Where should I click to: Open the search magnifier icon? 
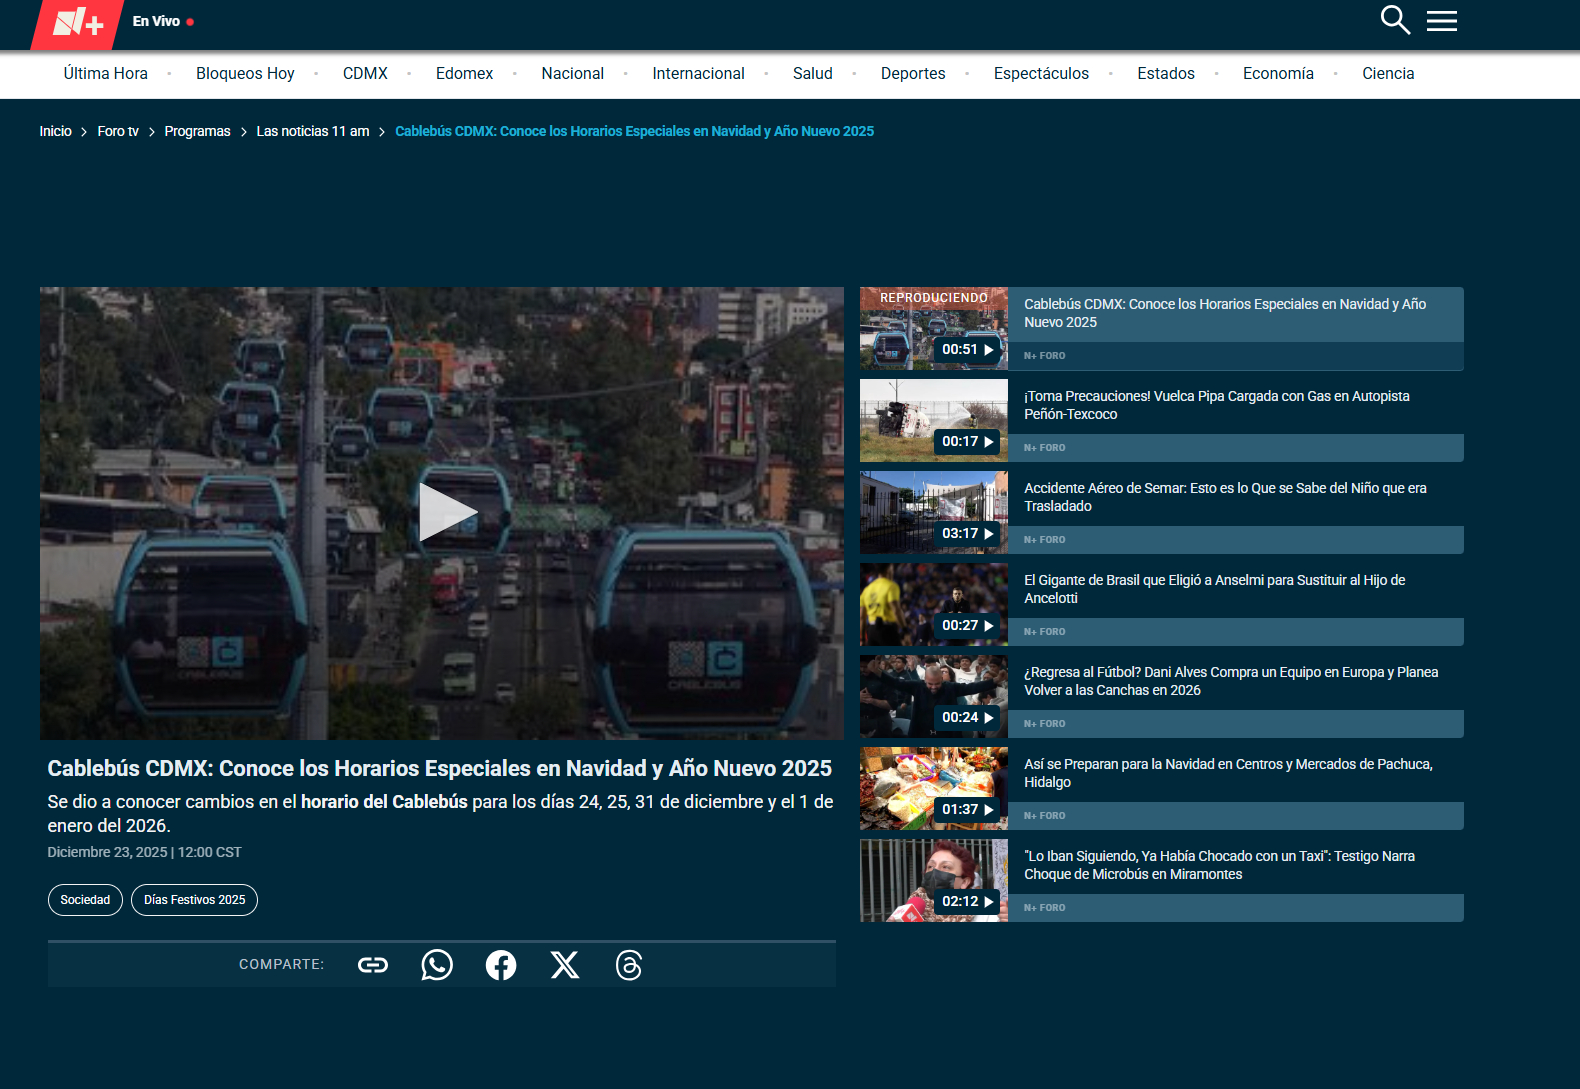[1395, 20]
